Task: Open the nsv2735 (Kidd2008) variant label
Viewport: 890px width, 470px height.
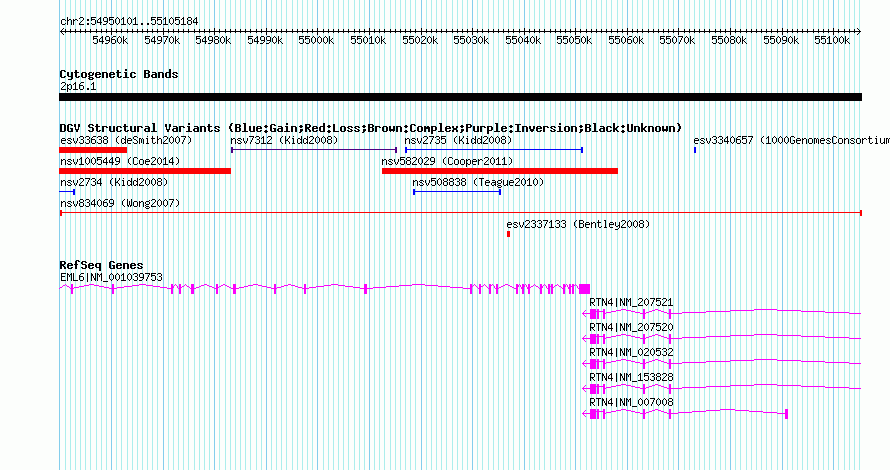Action: pyautogui.click(x=458, y=140)
